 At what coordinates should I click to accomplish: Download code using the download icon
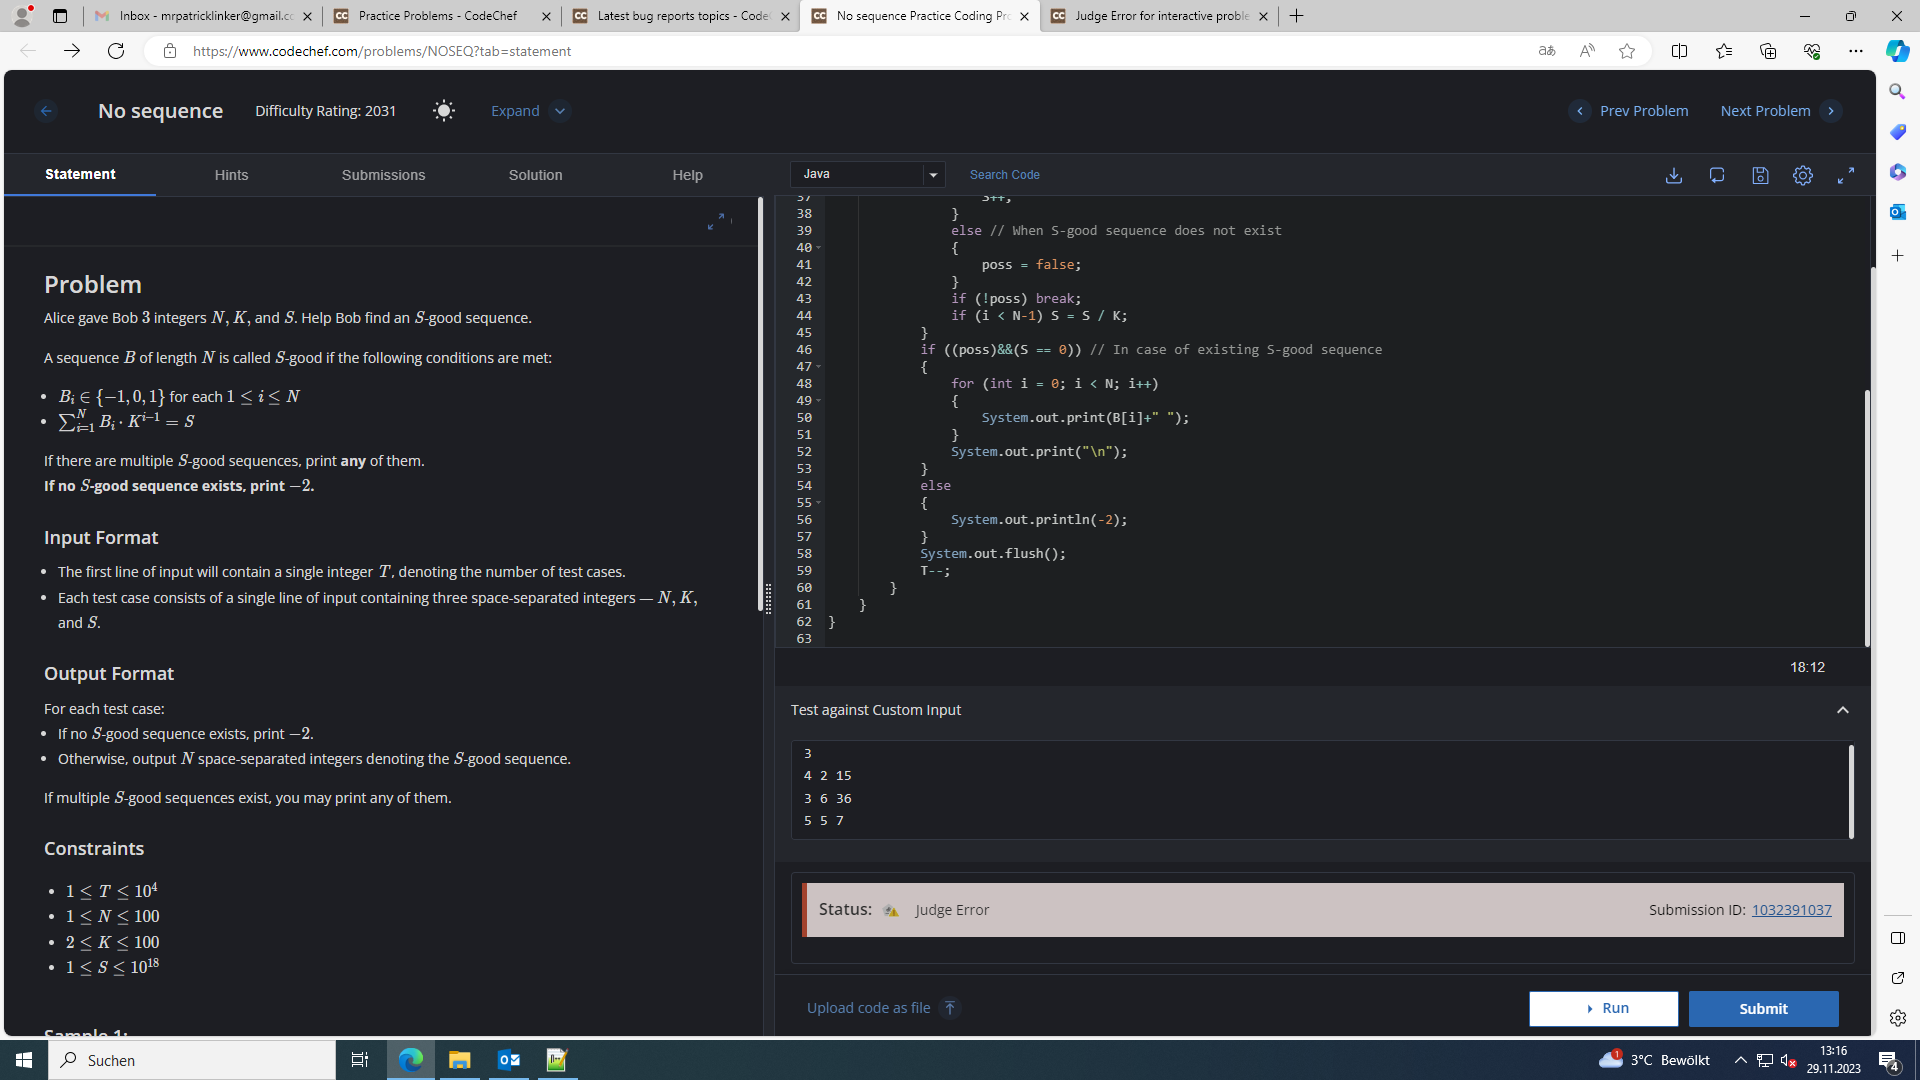pyautogui.click(x=1673, y=175)
